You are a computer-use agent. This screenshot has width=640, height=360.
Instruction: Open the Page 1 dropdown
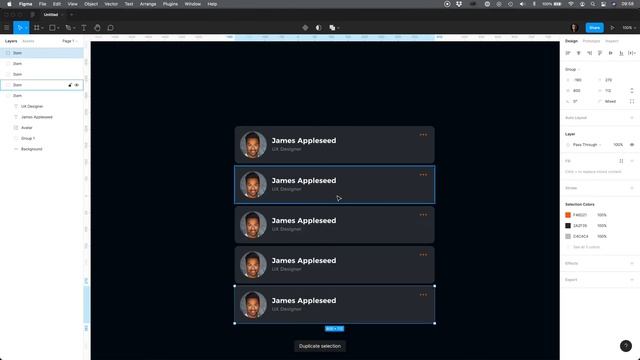pyautogui.click(x=69, y=41)
